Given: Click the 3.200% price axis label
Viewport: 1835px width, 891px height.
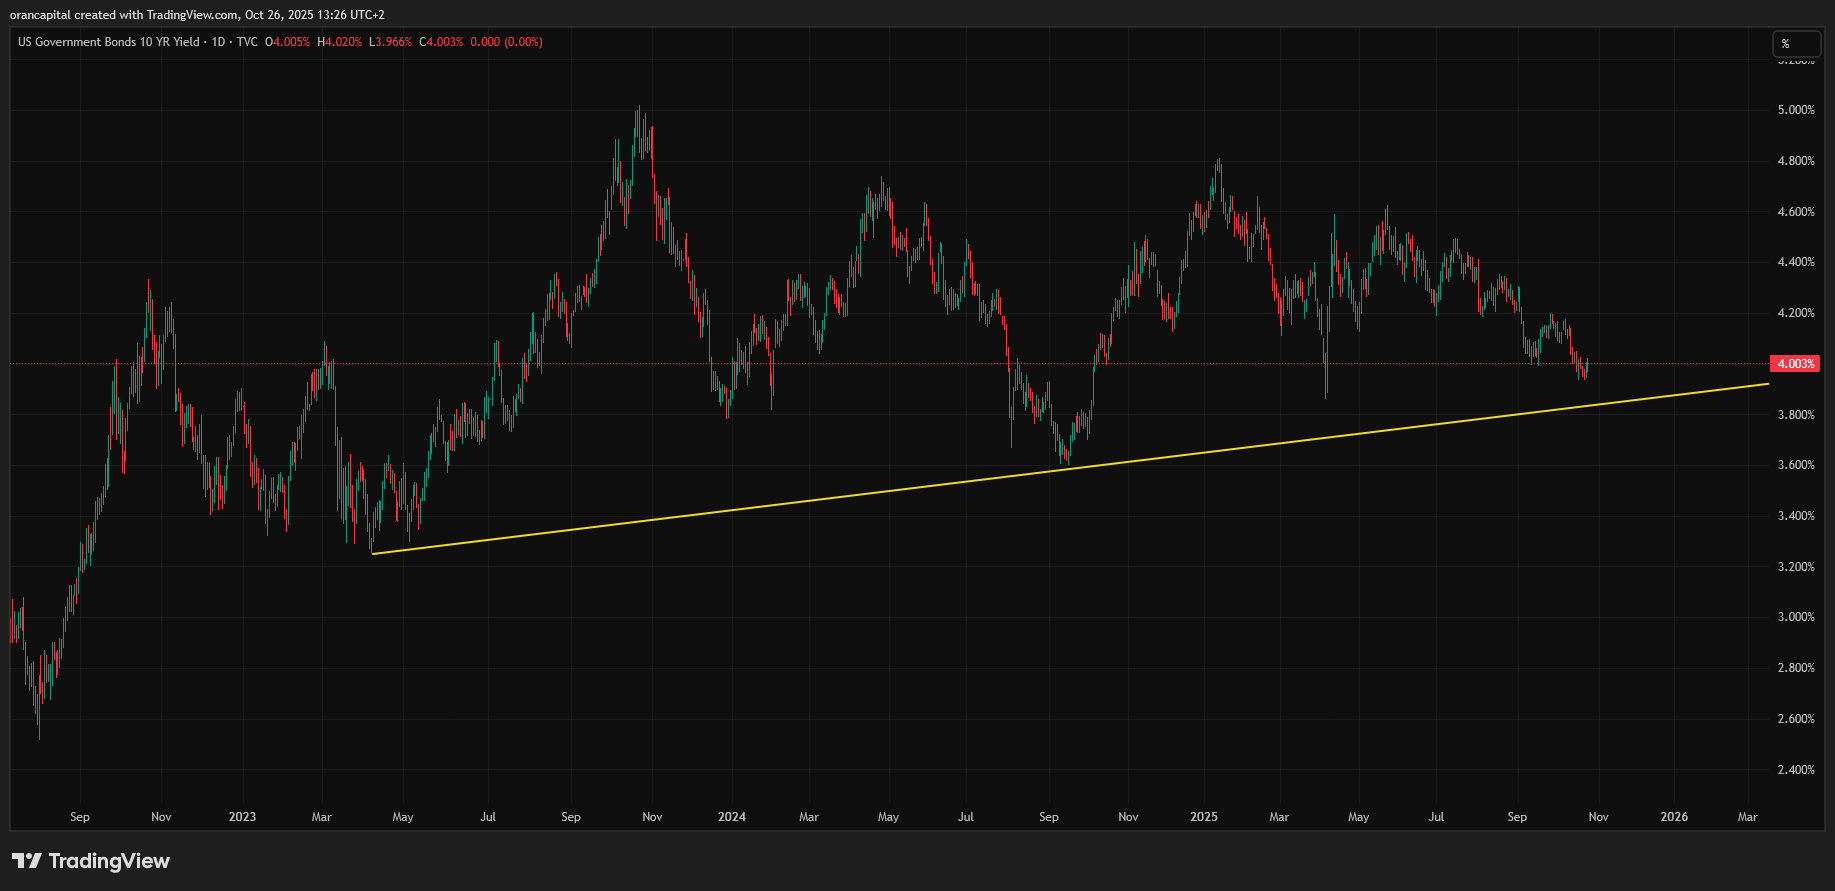Looking at the screenshot, I should pos(1796,567).
